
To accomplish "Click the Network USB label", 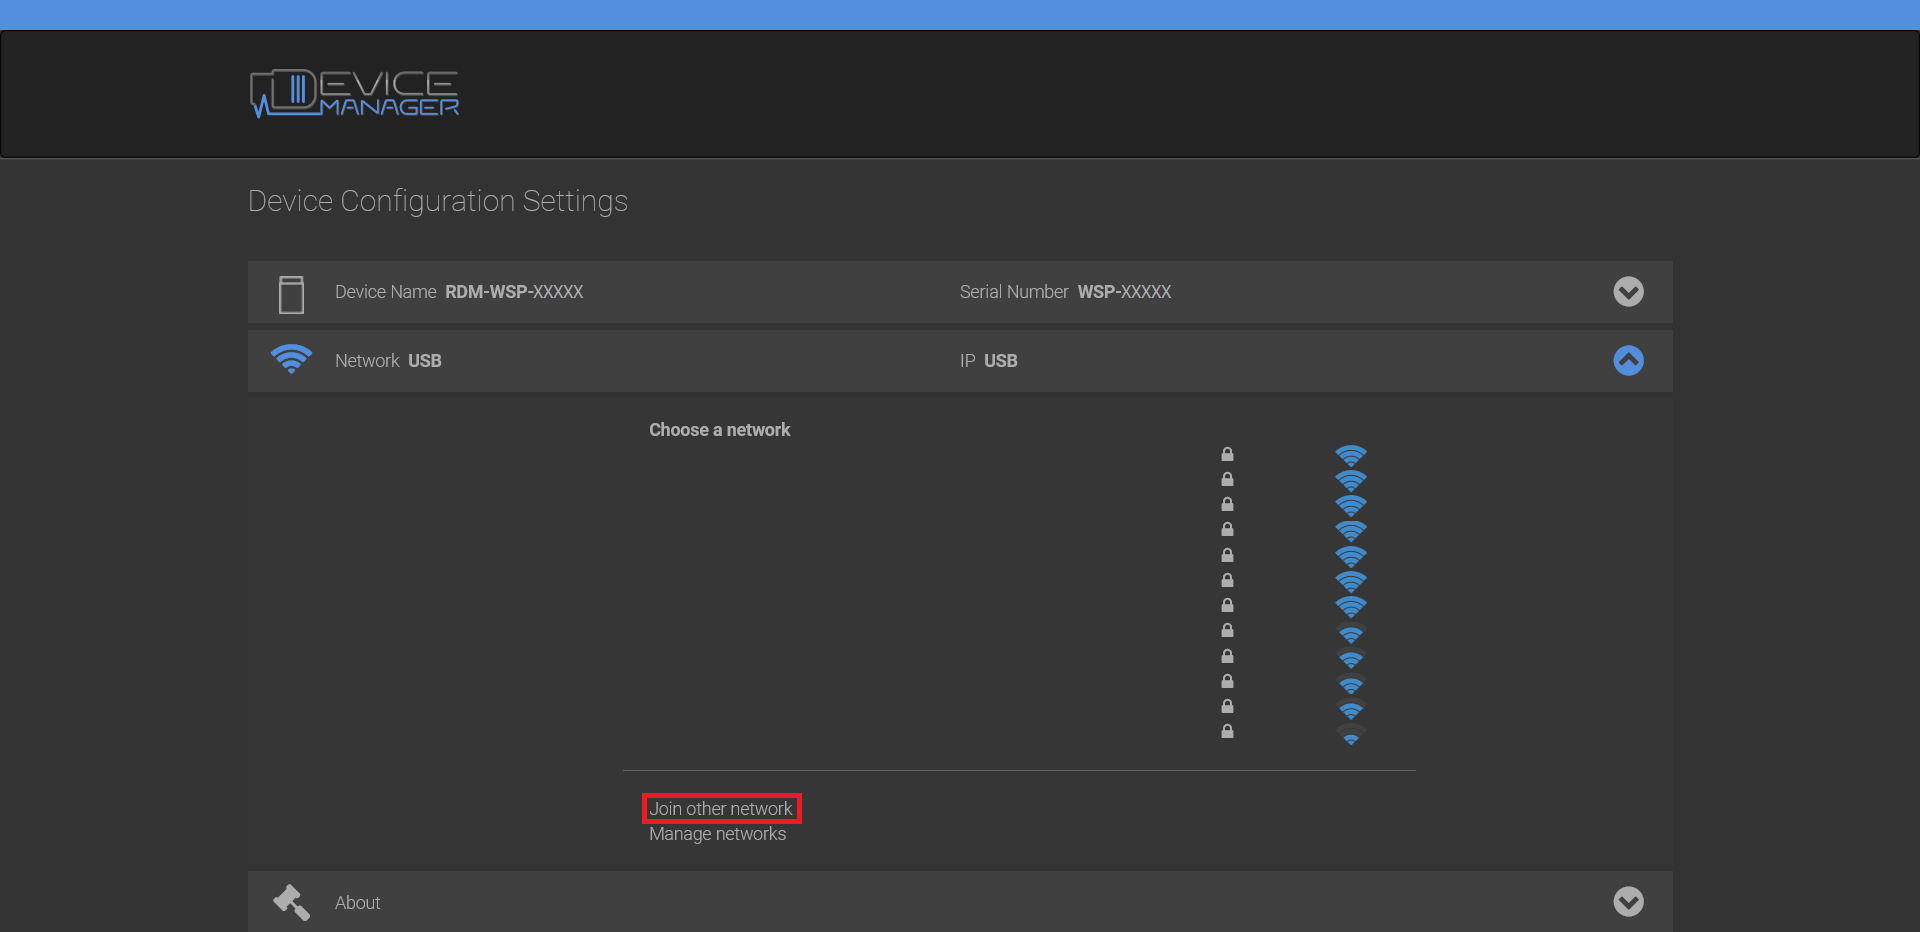I will click(x=388, y=361).
